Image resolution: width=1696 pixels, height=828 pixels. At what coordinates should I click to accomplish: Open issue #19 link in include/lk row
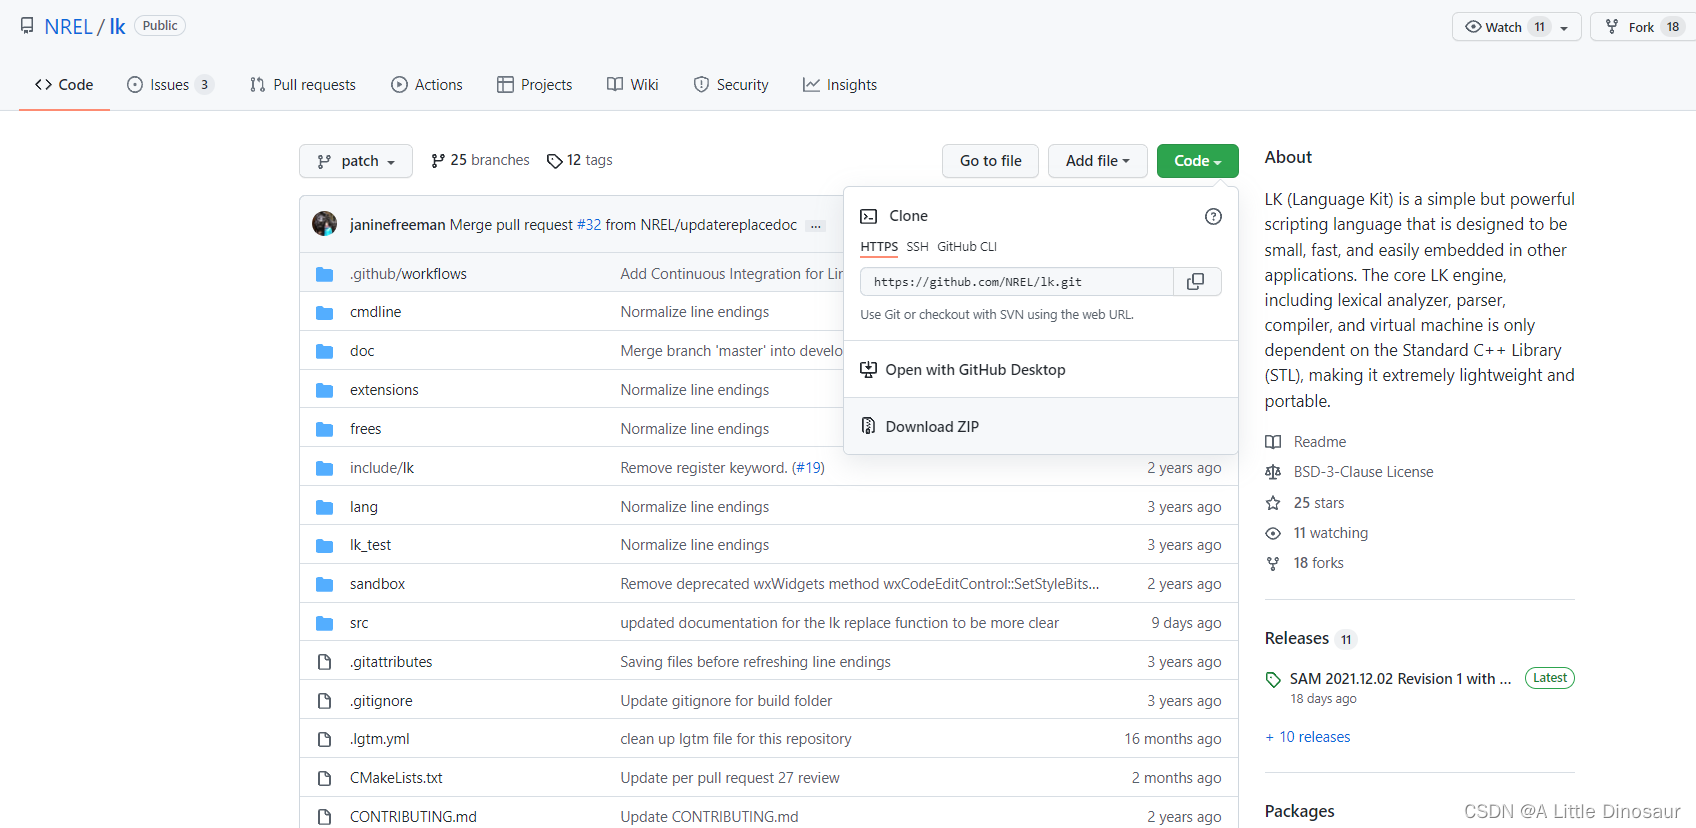tap(808, 468)
